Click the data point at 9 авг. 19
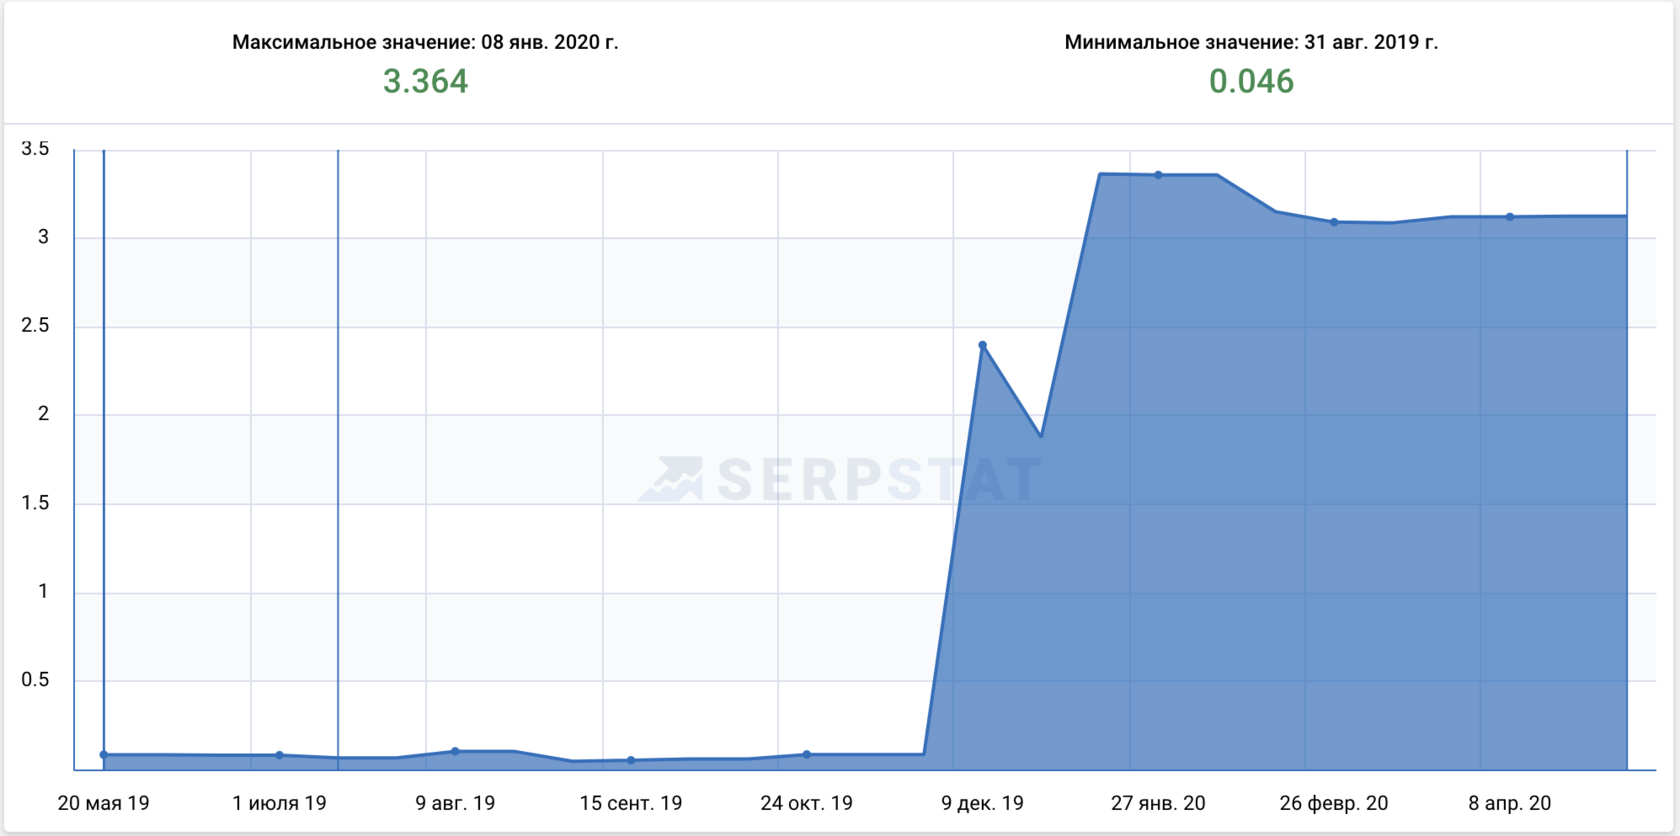1680x836 pixels. [455, 751]
